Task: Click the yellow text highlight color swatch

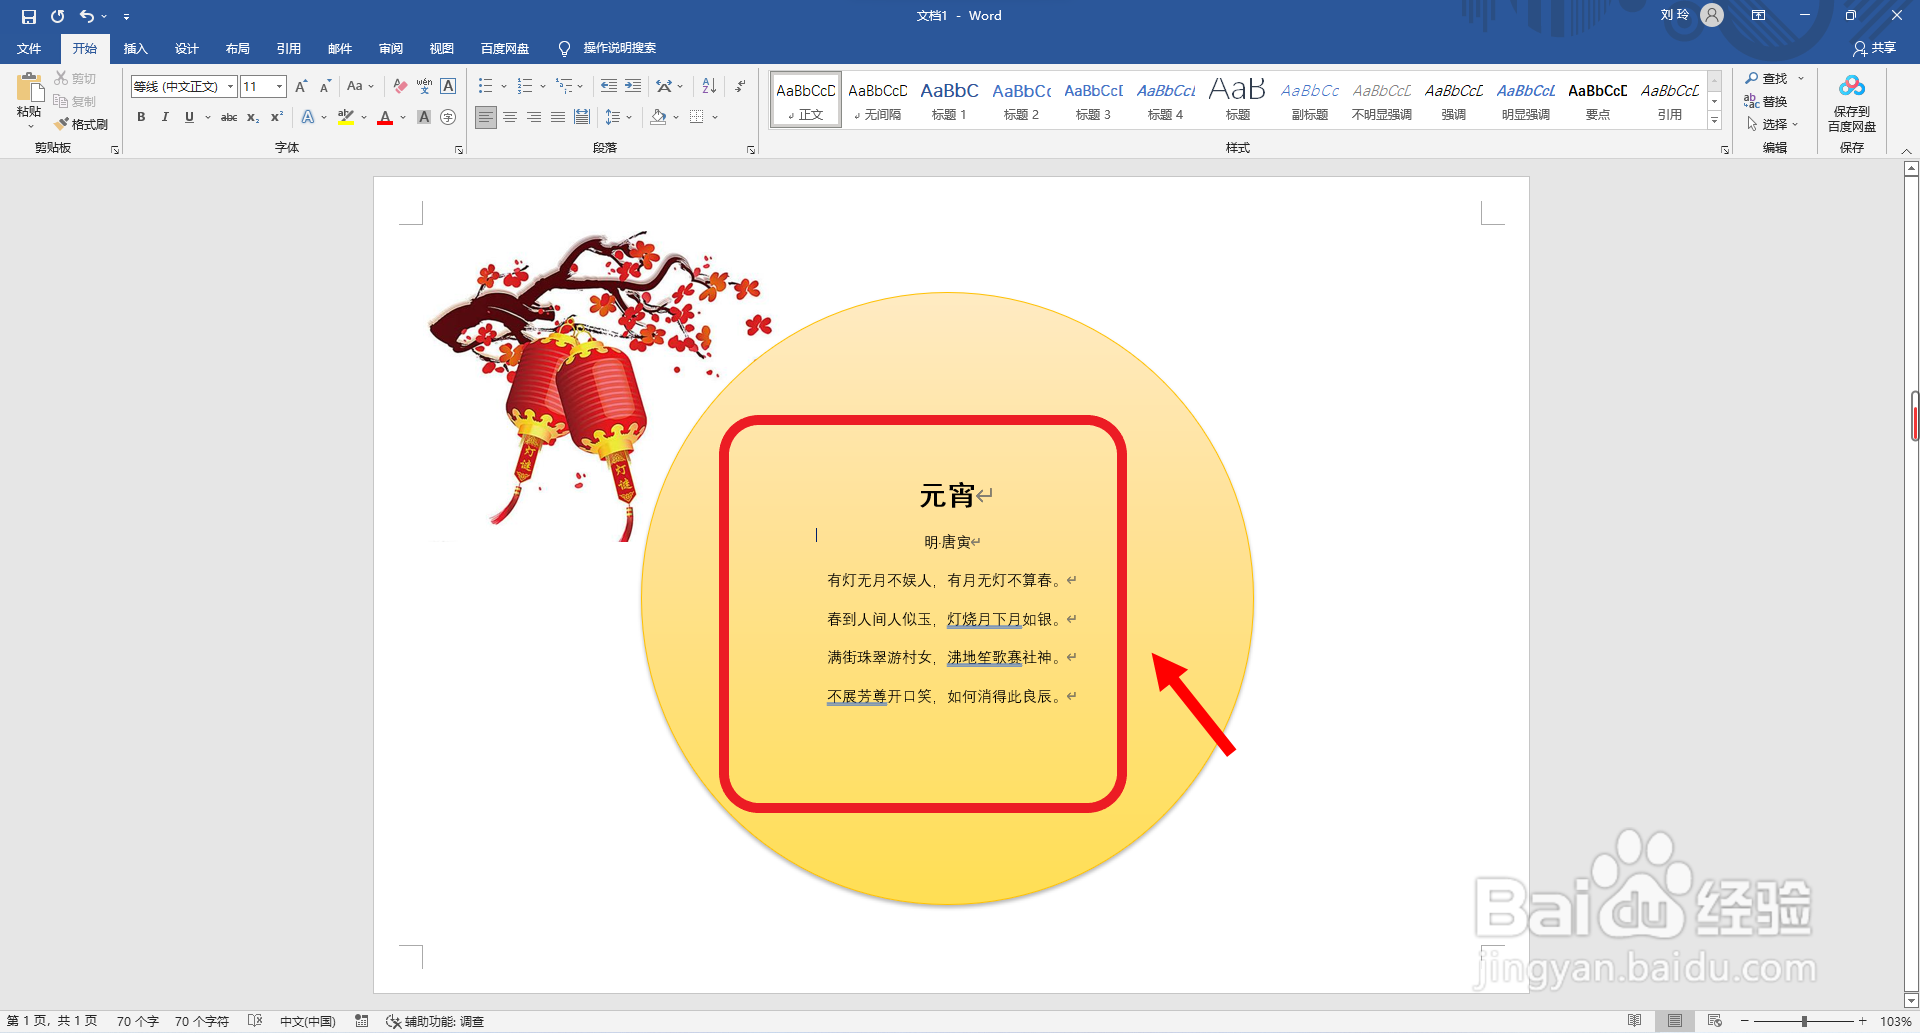Action: [345, 117]
